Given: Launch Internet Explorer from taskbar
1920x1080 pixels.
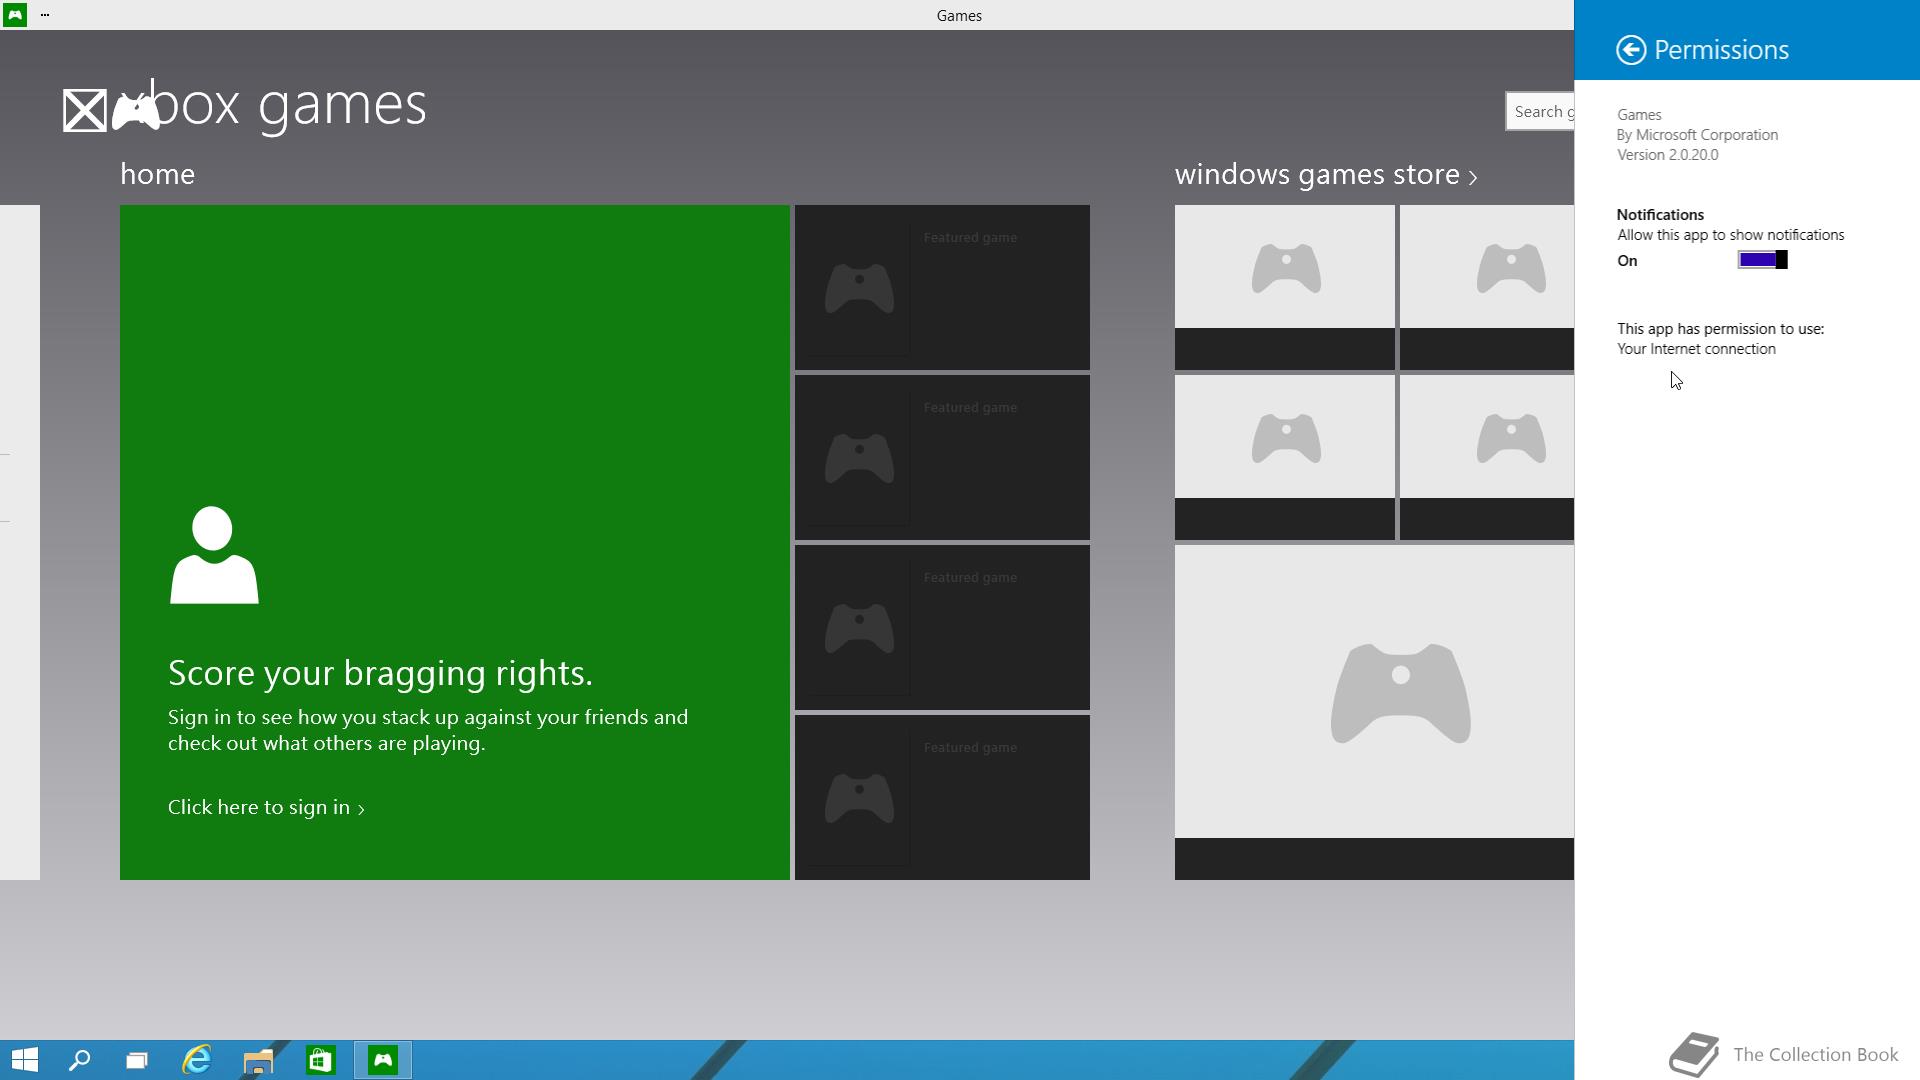Looking at the screenshot, I should click(197, 1060).
